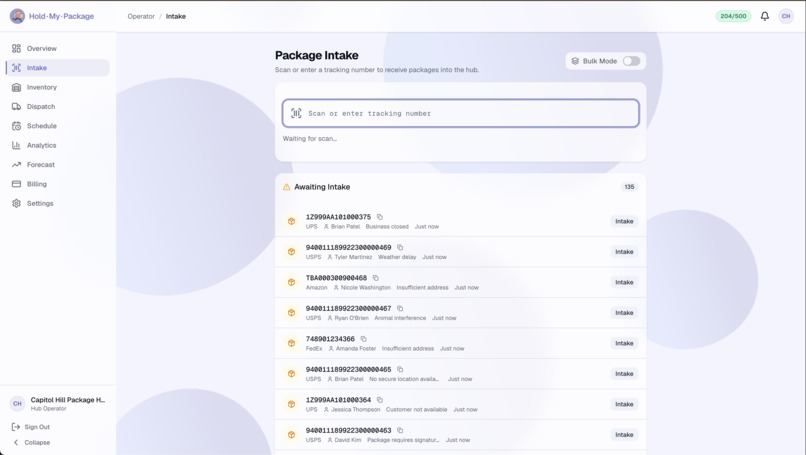Image resolution: width=806 pixels, height=455 pixels.
Task: Click 'Weather delay' reason text
Action: 397,257
